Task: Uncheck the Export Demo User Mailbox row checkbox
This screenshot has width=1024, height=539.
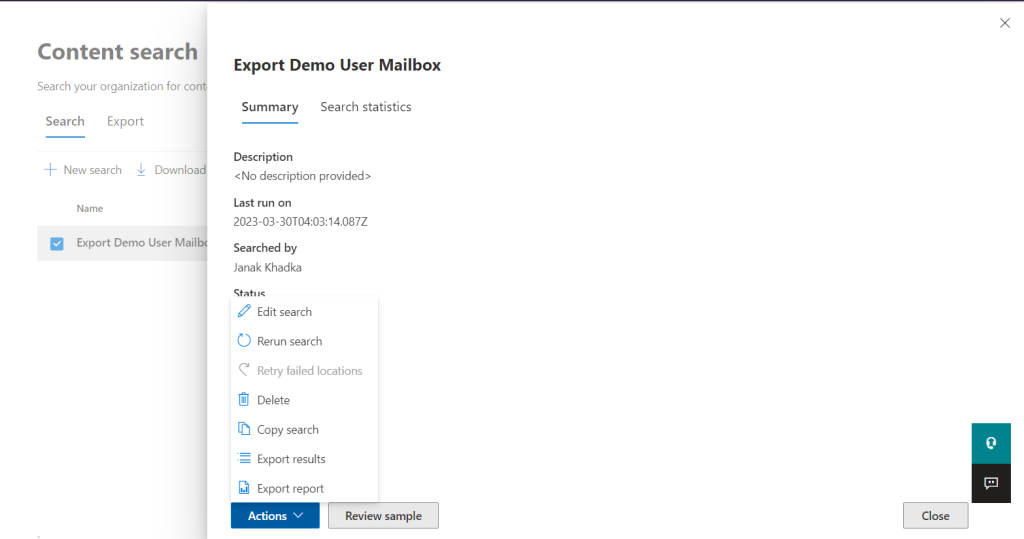Action: [57, 244]
